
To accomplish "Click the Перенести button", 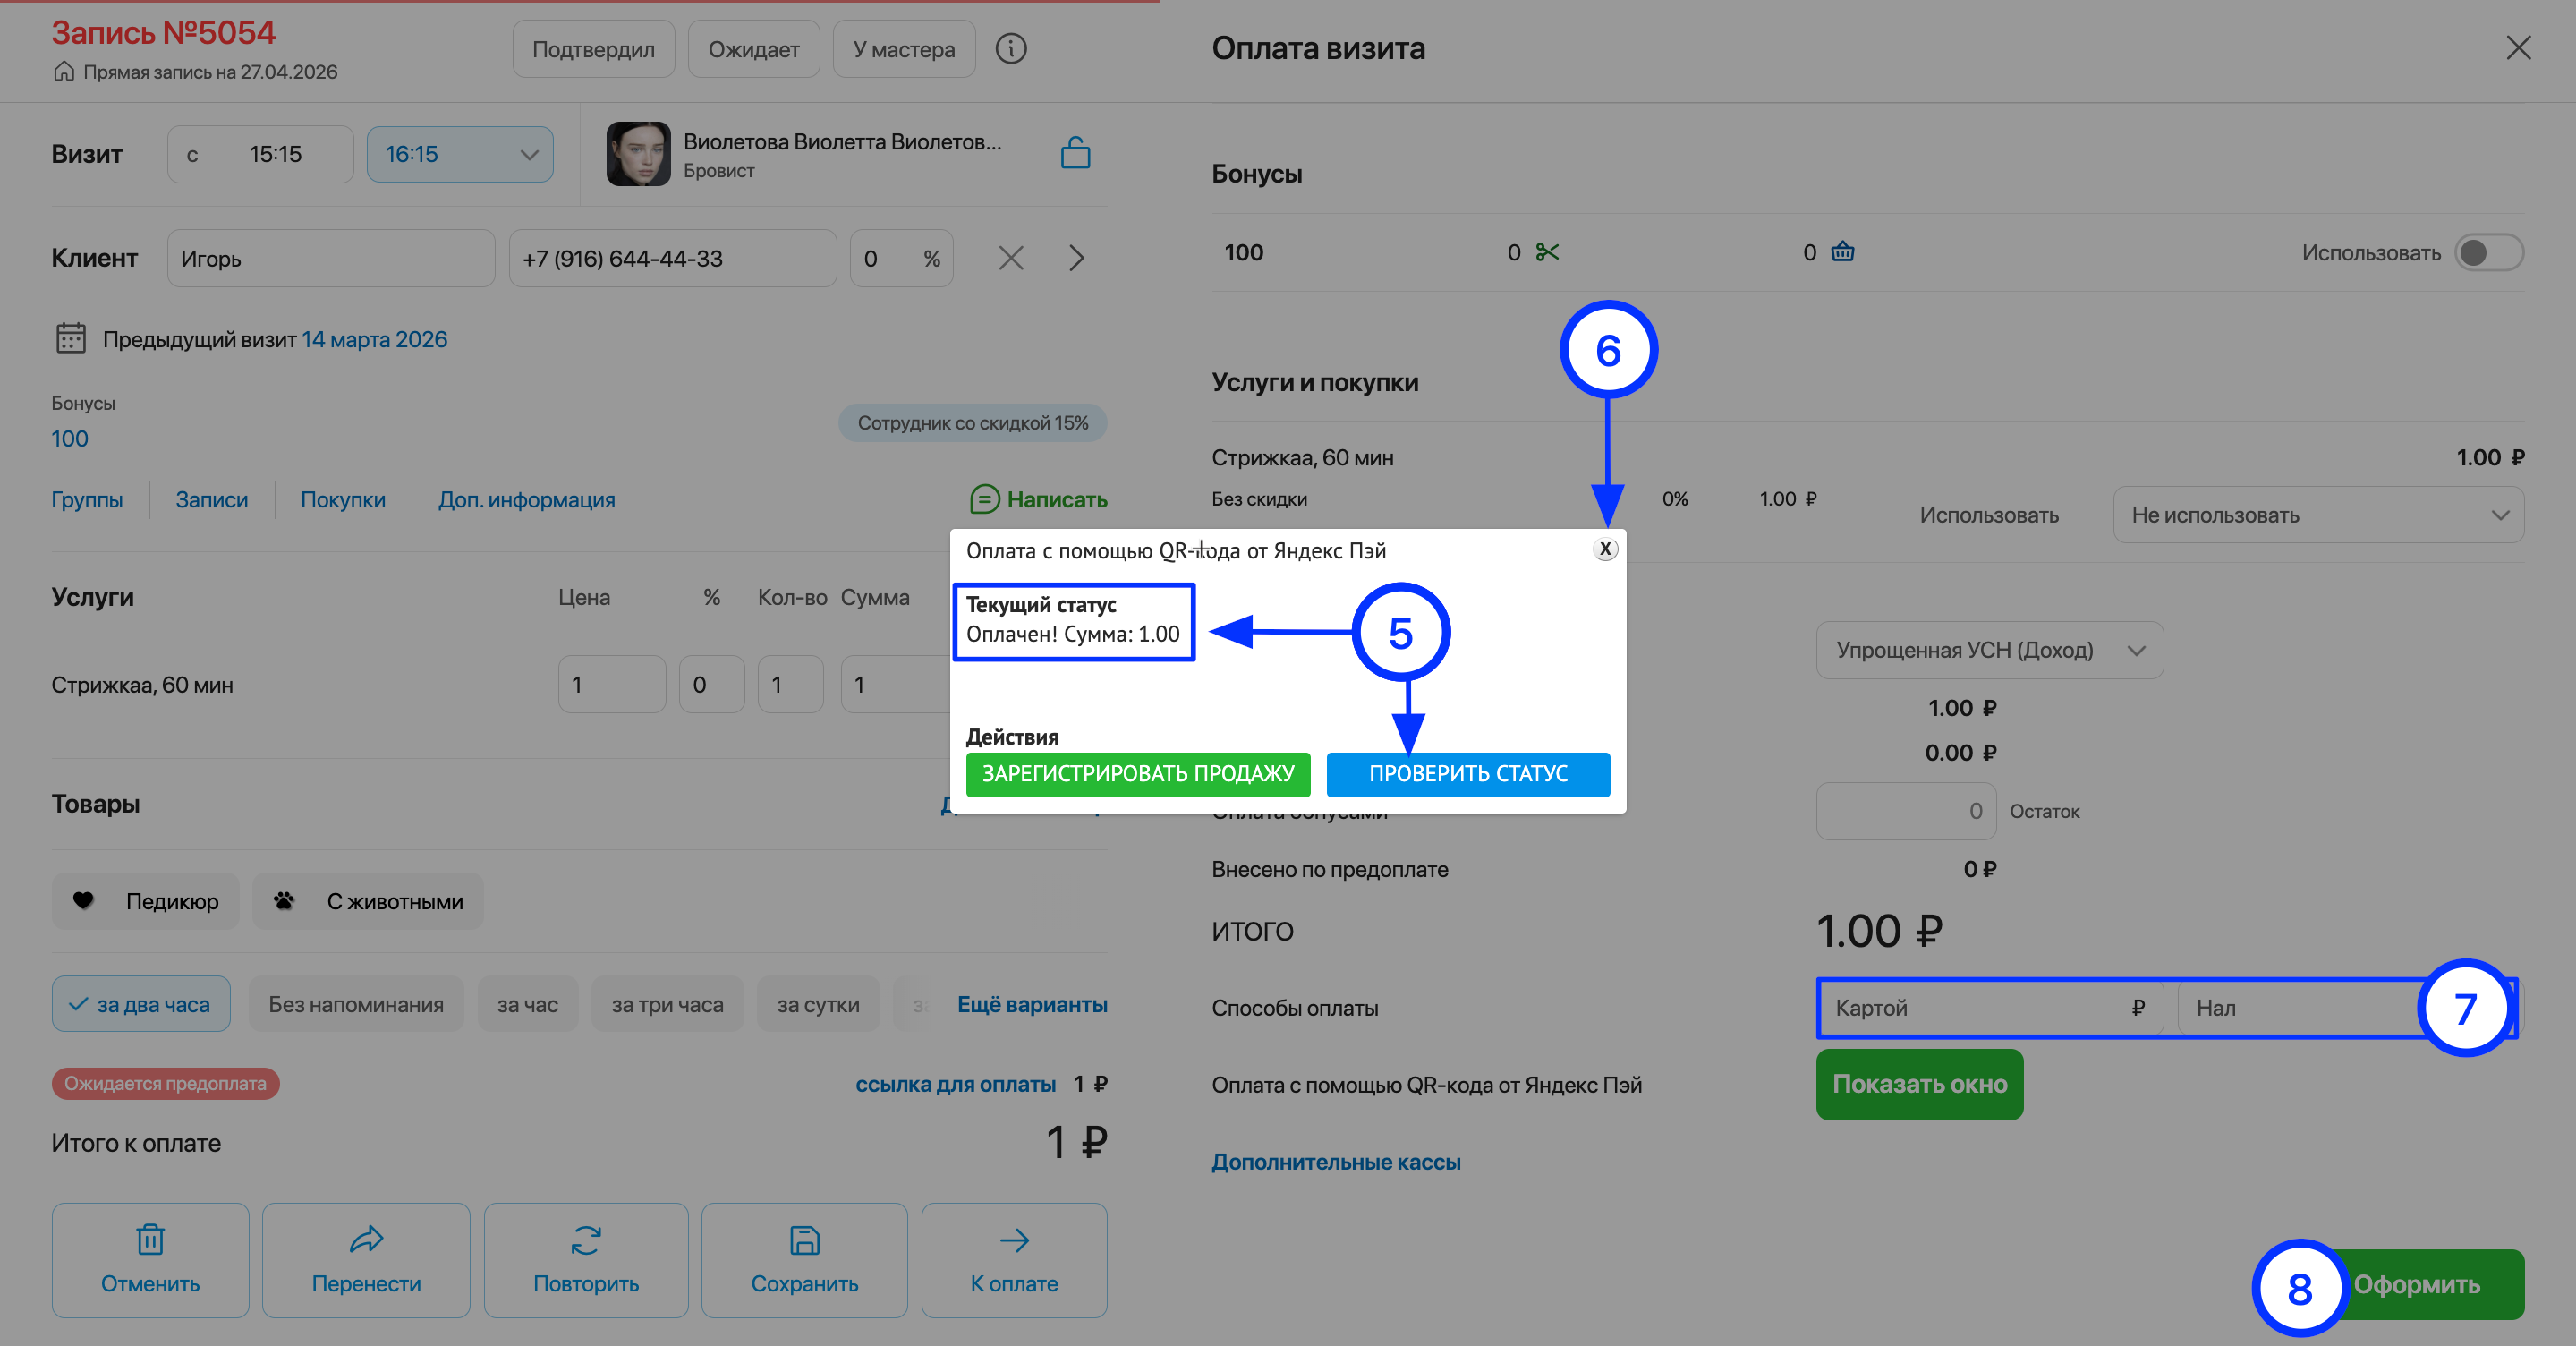I will pos(366,1260).
